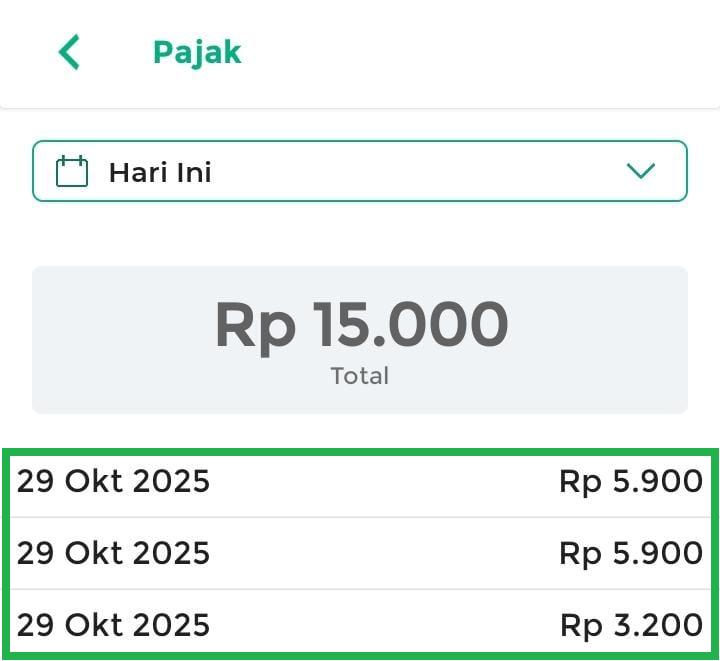Viewport: 720px width, 661px height.
Task: Select the second 29 Okt 2025 date
Action: tap(114, 553)
